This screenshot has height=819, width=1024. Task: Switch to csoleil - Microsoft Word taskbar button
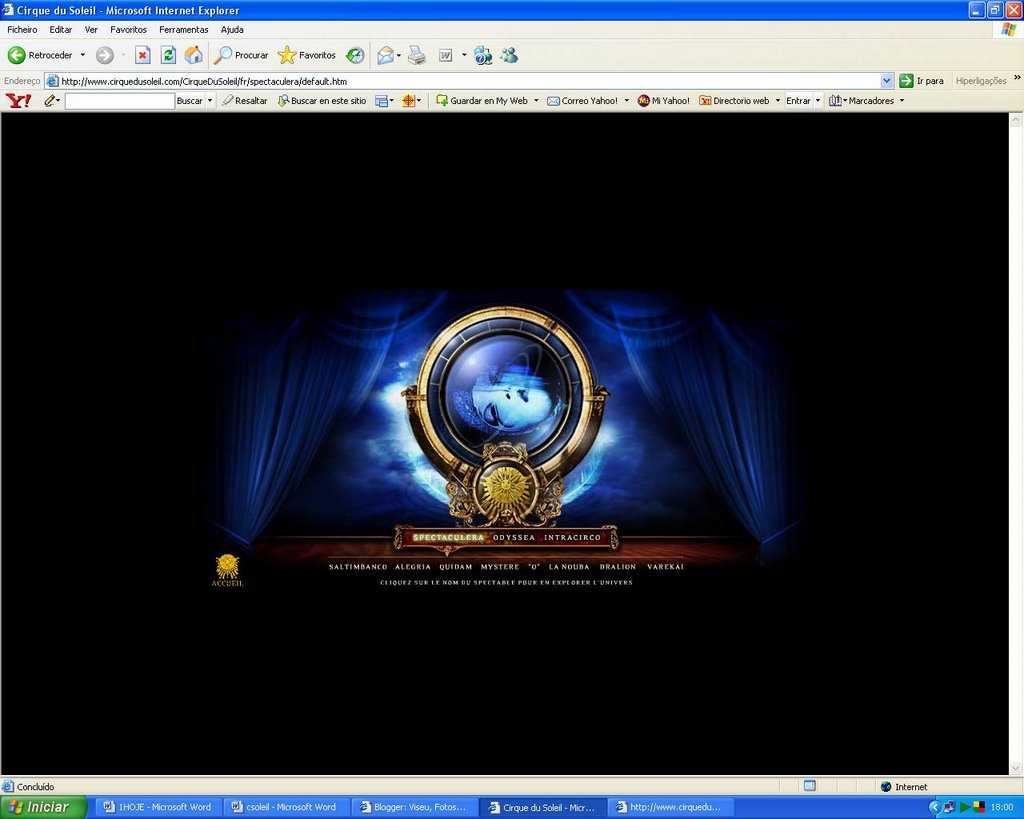point(285,807)
